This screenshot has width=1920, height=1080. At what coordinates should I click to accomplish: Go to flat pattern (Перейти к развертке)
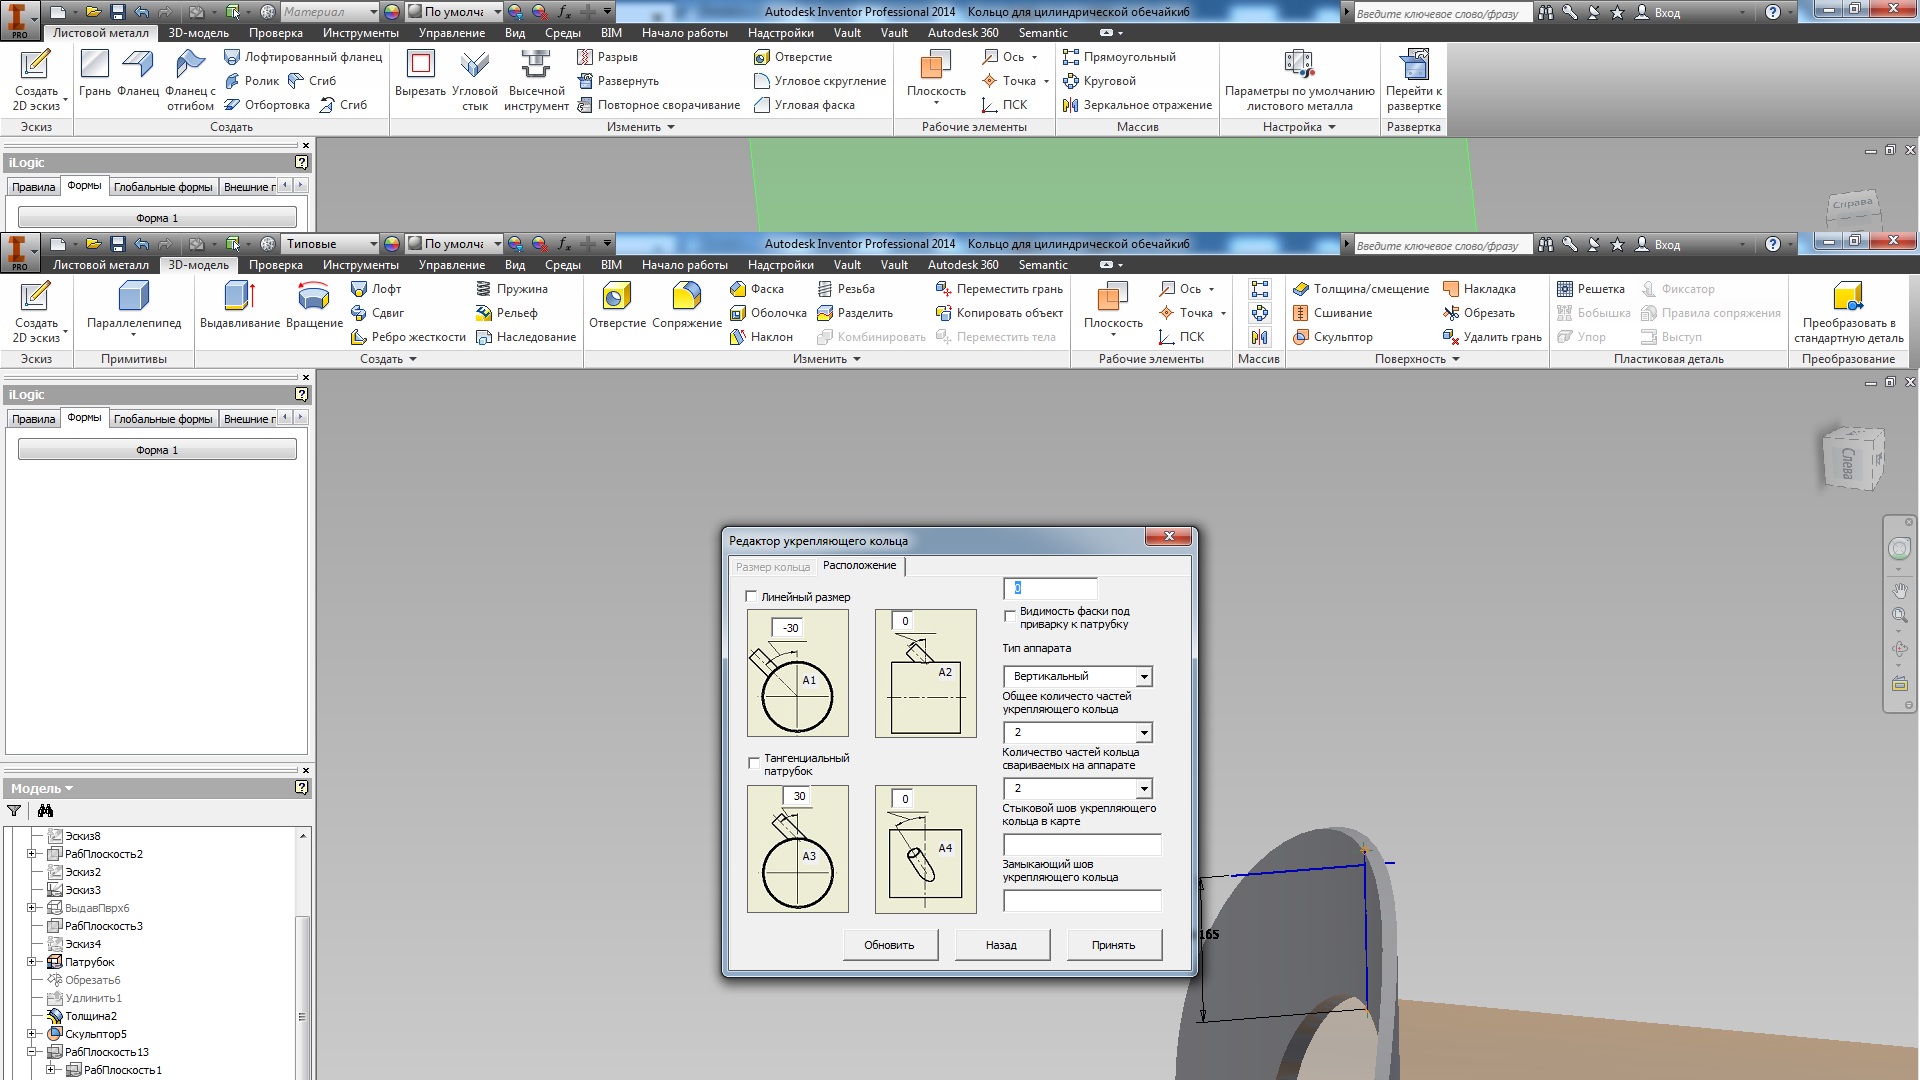coord(1413,80)
